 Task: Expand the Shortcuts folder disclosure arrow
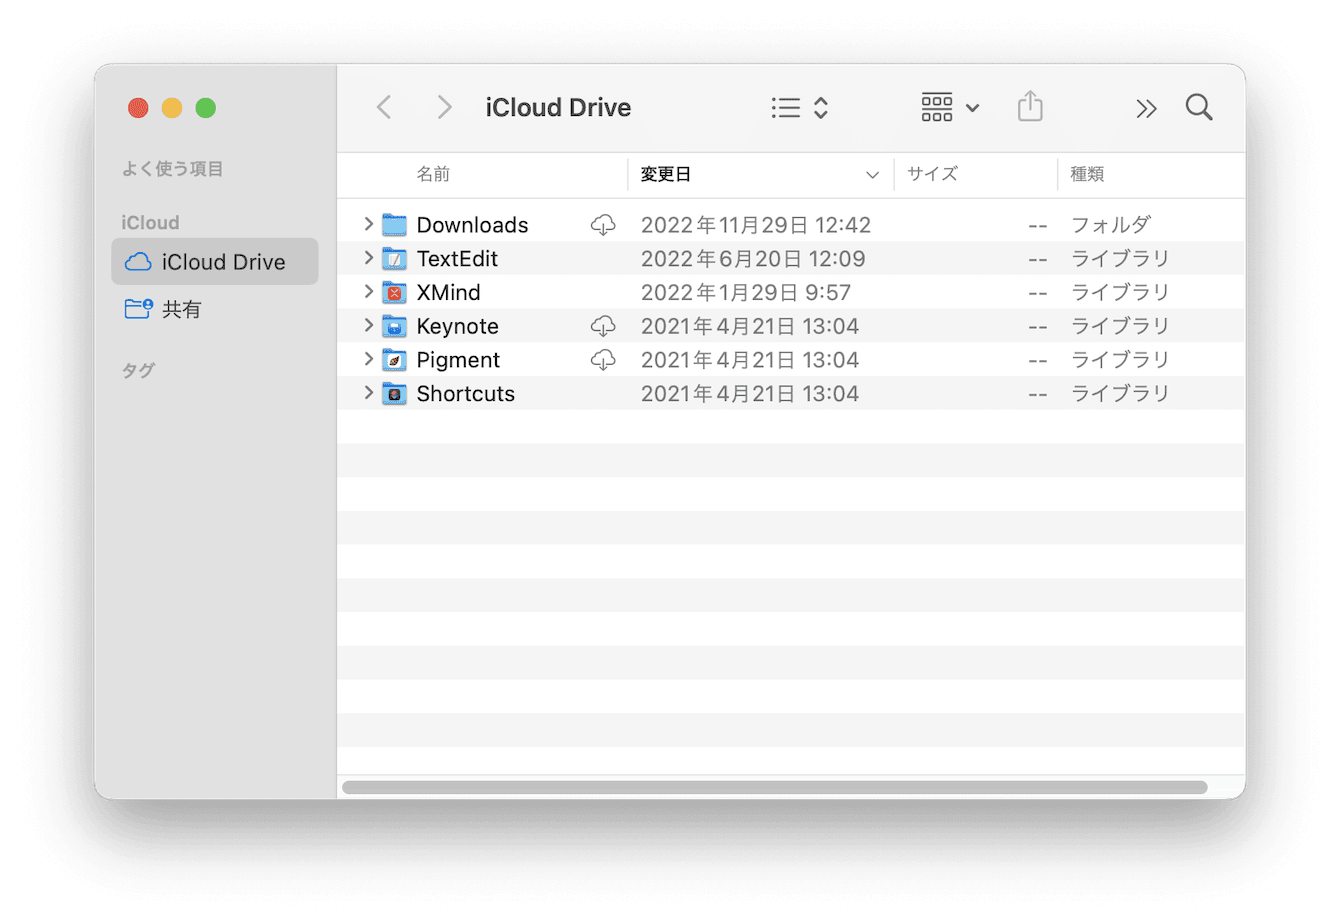[x=368, y=393]
